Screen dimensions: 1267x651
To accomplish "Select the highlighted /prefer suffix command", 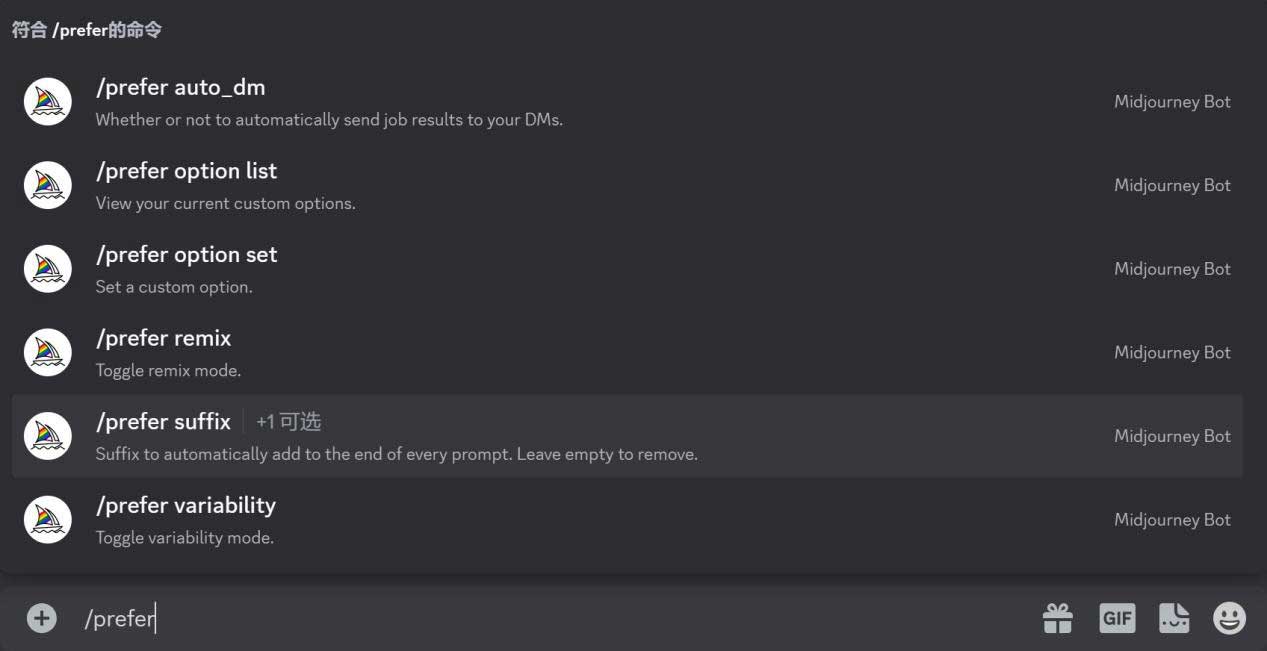I will click(x=164, y=422).
